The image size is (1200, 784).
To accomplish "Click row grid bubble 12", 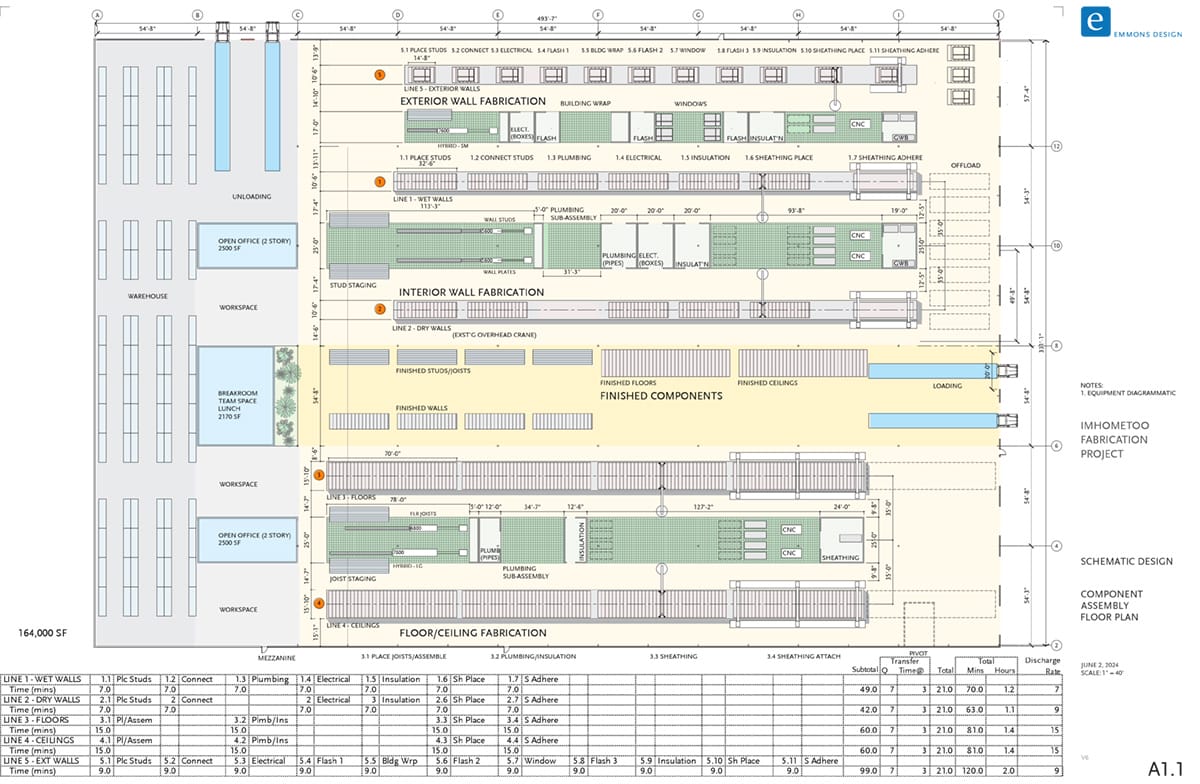I will click(1056, 146).
